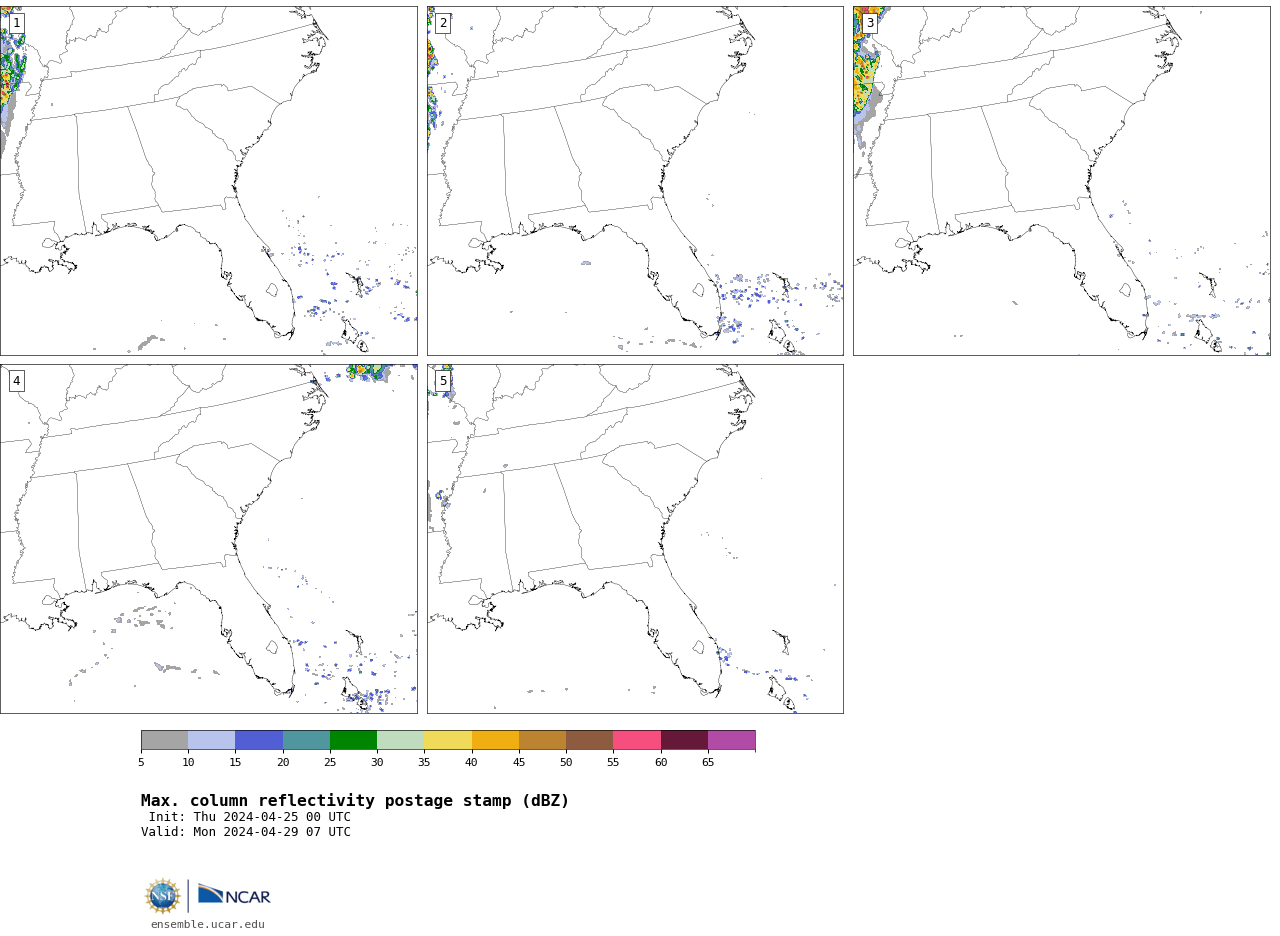Click the gray 5-10 dBZ swatch
Image resolution: width=1280 pixels, height=936 pixels.
pos(164,740)
